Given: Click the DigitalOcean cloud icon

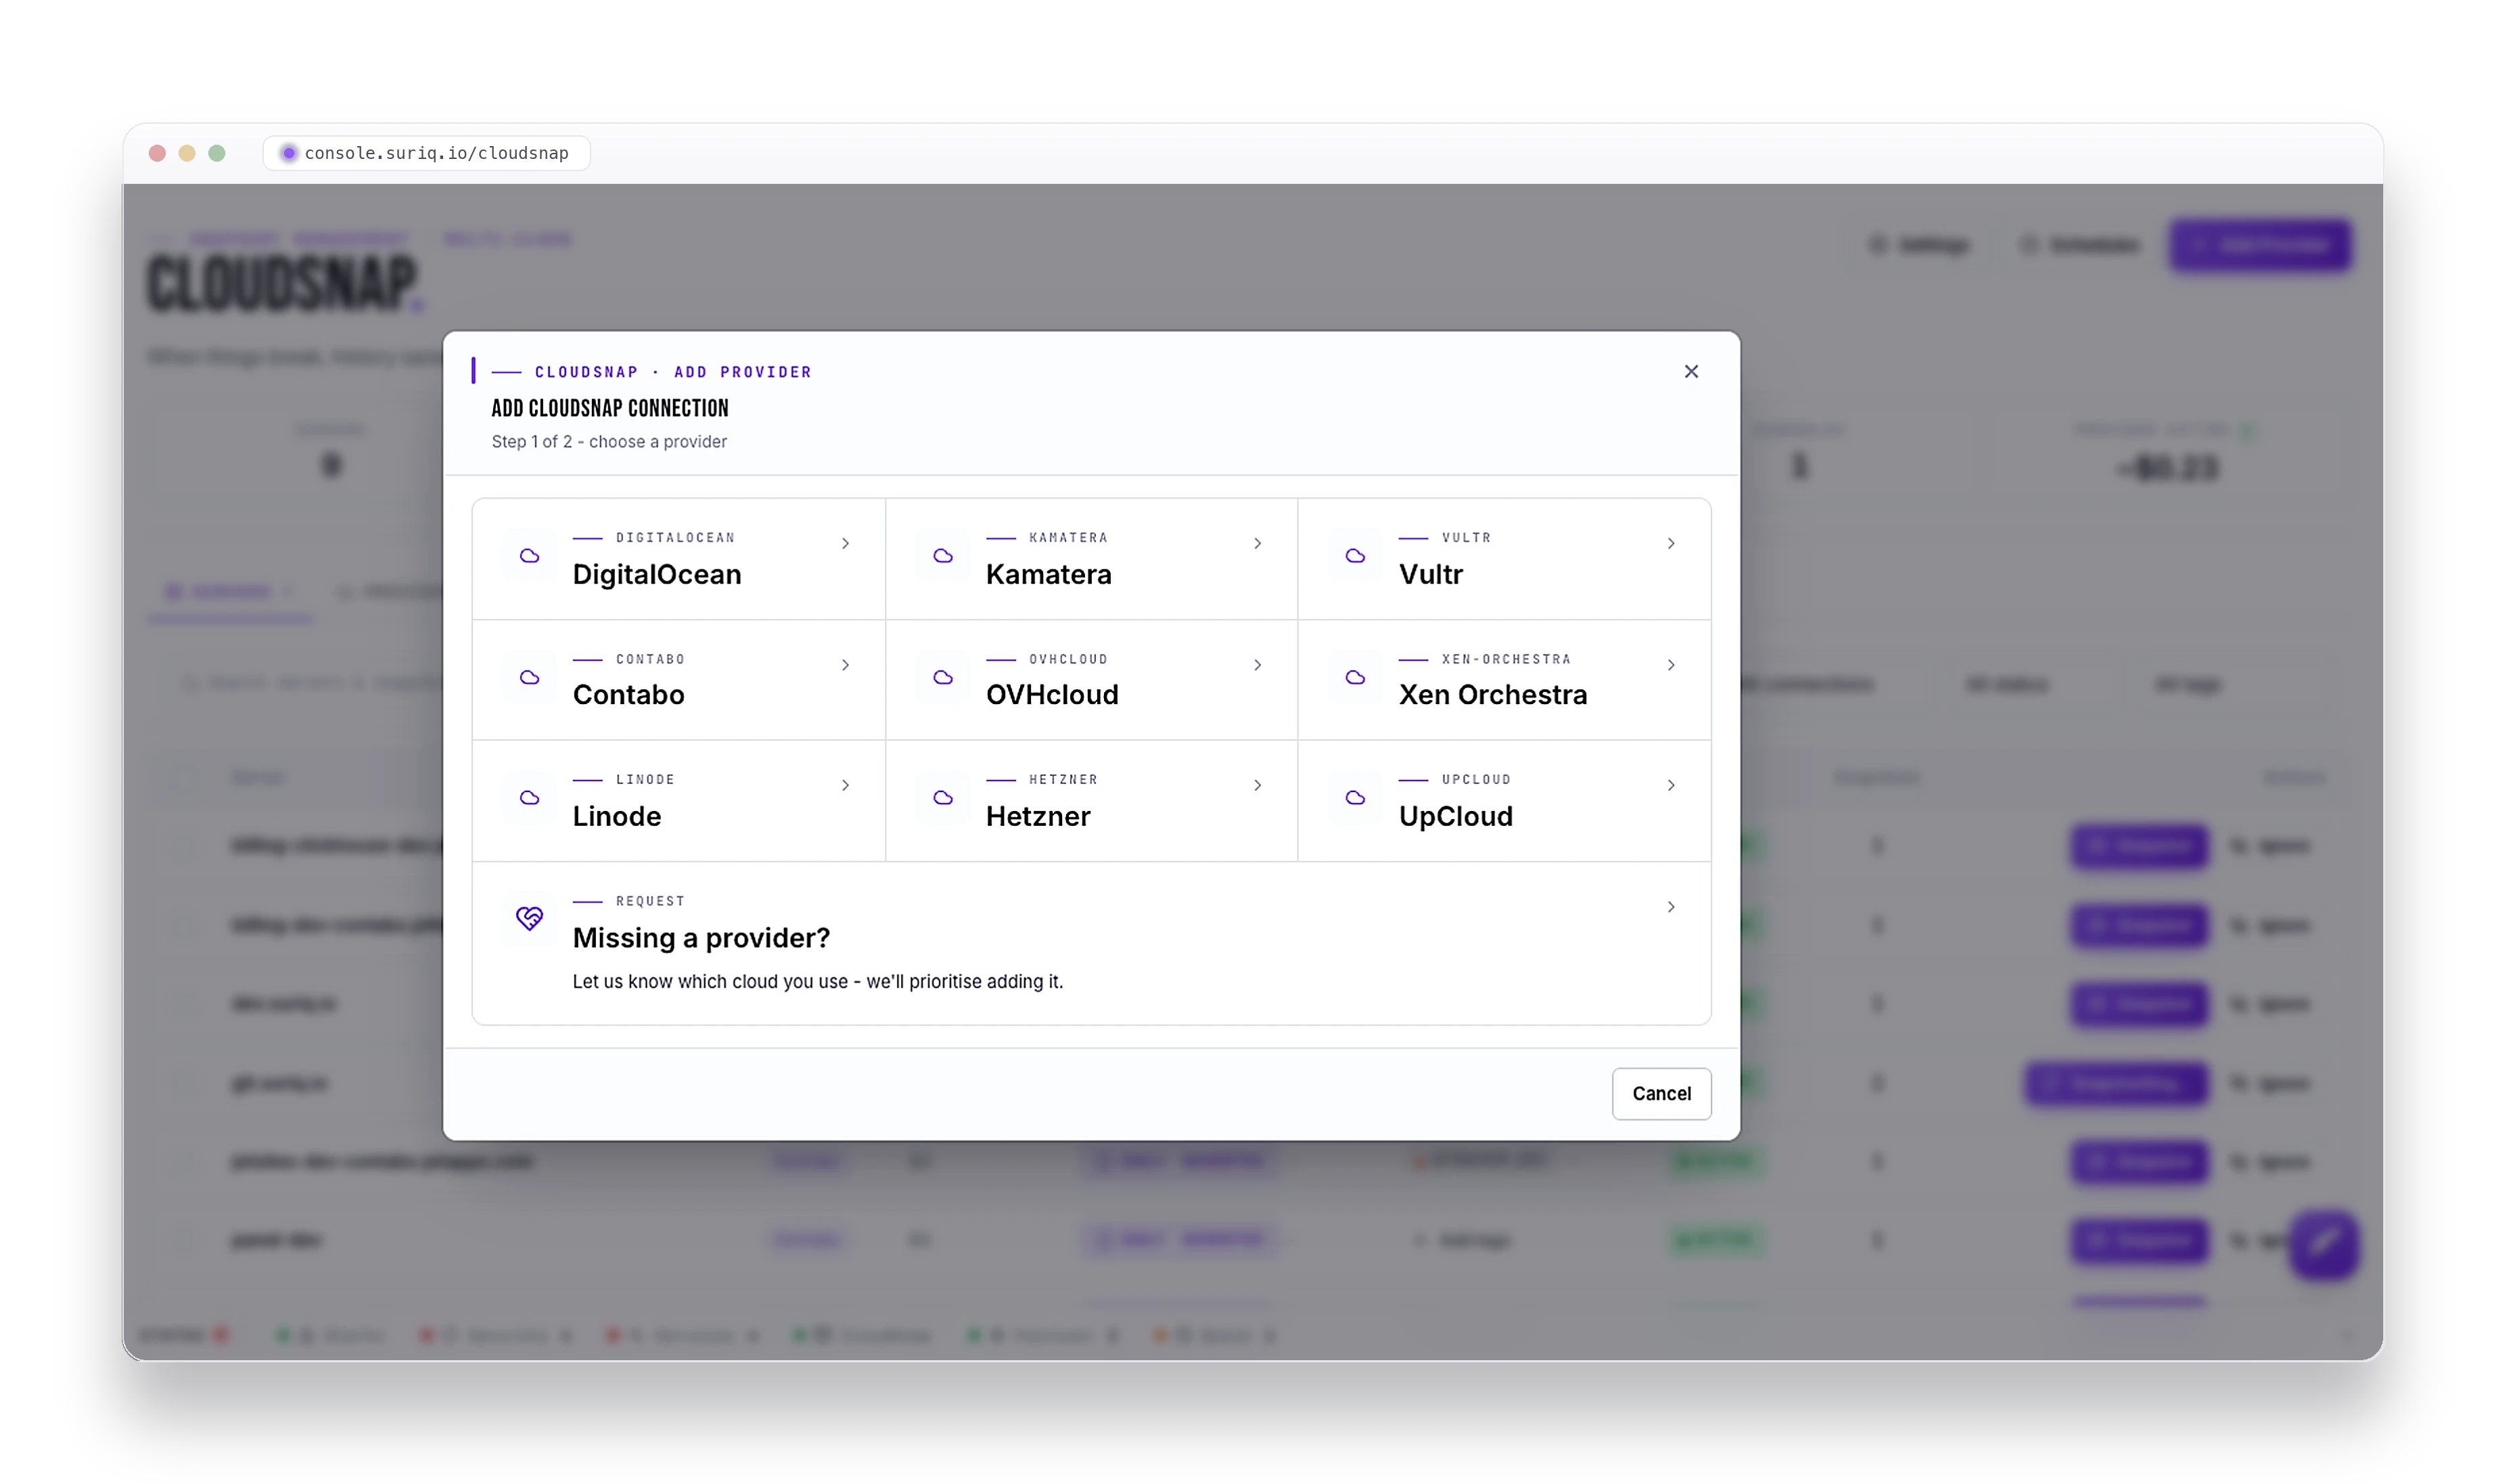Looking at the screenshot, I should point(530,556).
